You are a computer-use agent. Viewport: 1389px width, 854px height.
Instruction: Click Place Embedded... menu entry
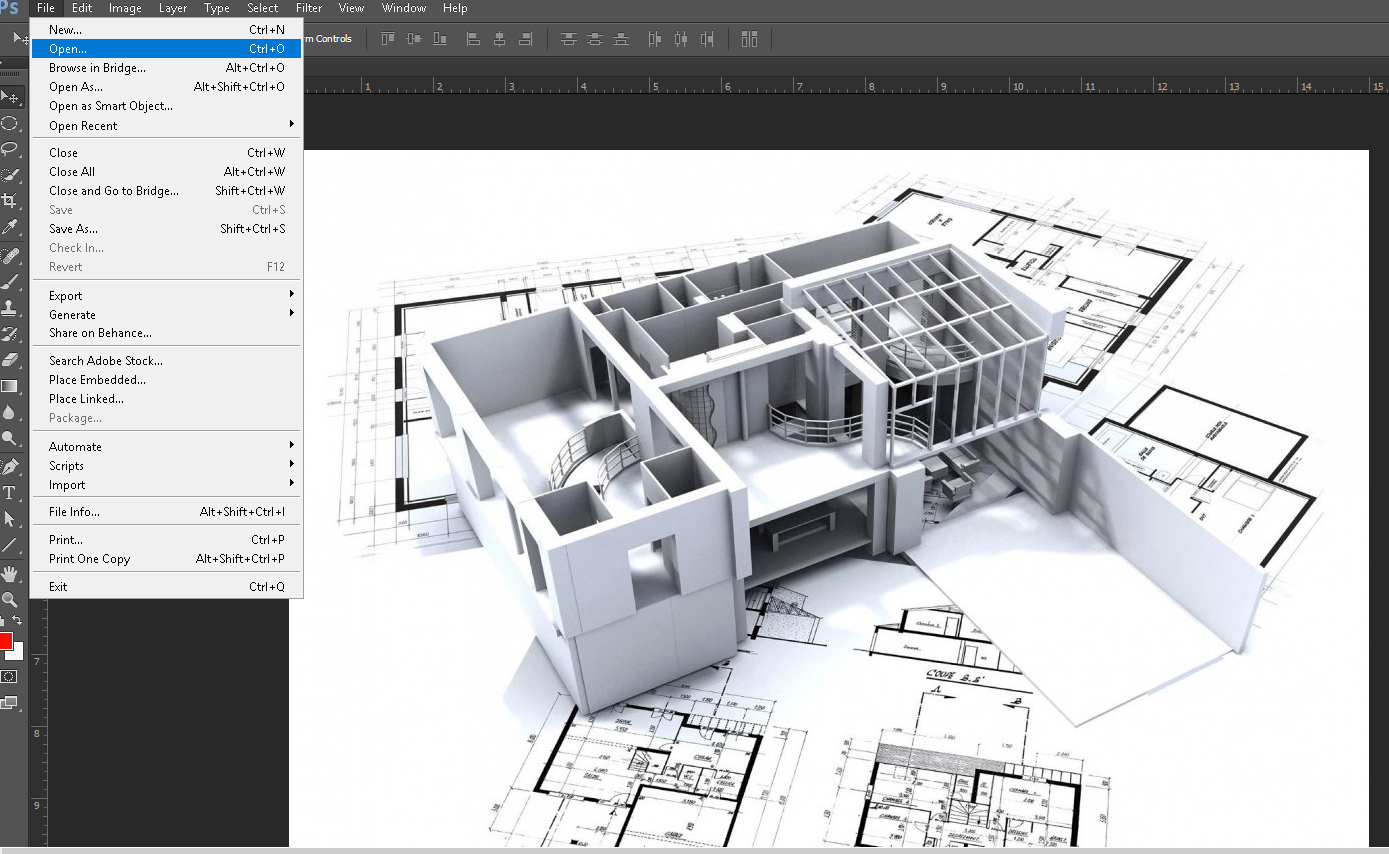(97, 380)
